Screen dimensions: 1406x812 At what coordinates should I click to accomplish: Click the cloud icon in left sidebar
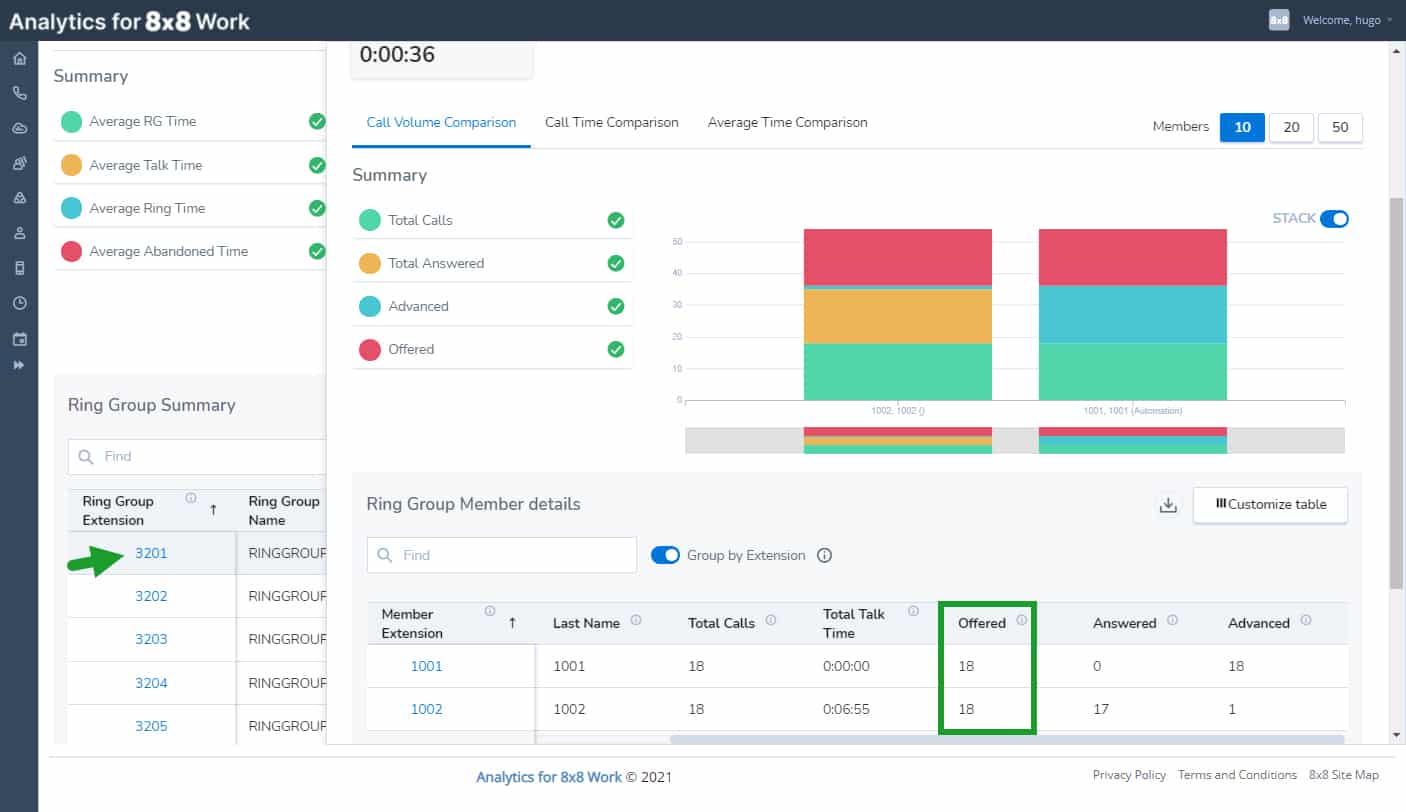[x=19, y=128]
